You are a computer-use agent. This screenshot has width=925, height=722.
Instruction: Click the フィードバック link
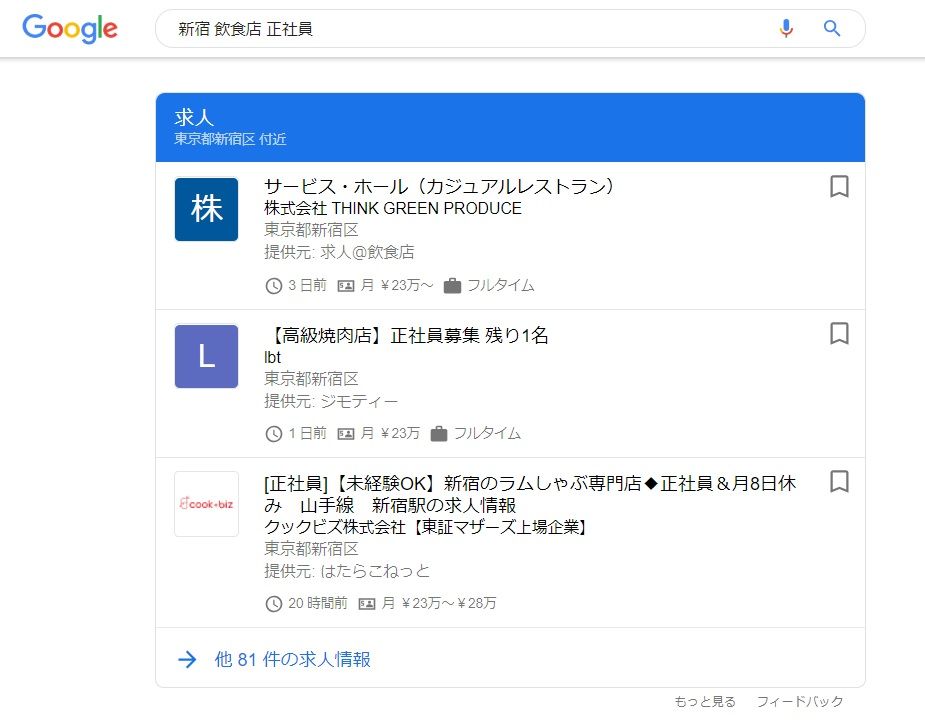(799, 701)
